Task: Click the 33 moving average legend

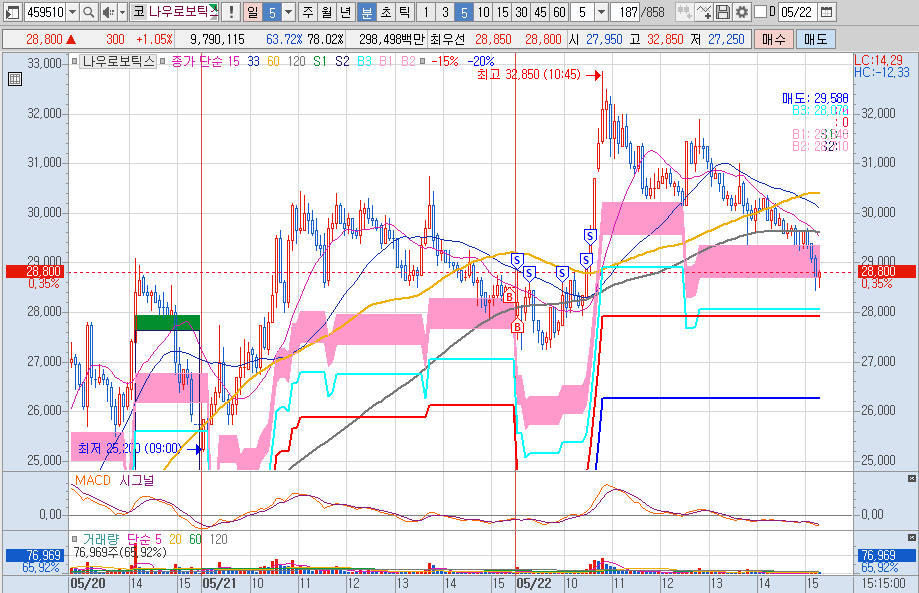Action: [253, 61]
